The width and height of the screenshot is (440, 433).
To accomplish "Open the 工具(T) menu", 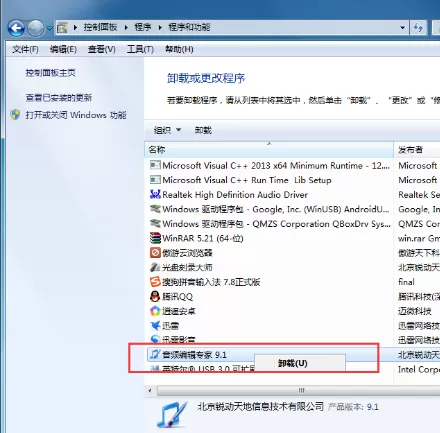I will point(140,50).
